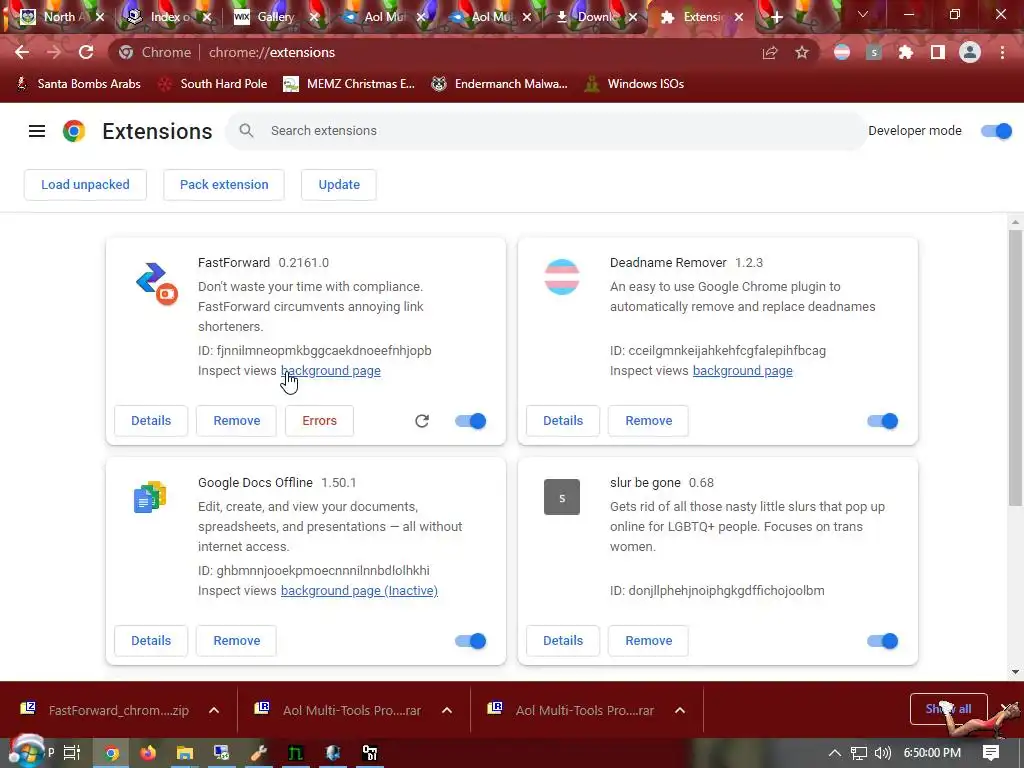Open the Chrome profile avatar

point(970,52)
